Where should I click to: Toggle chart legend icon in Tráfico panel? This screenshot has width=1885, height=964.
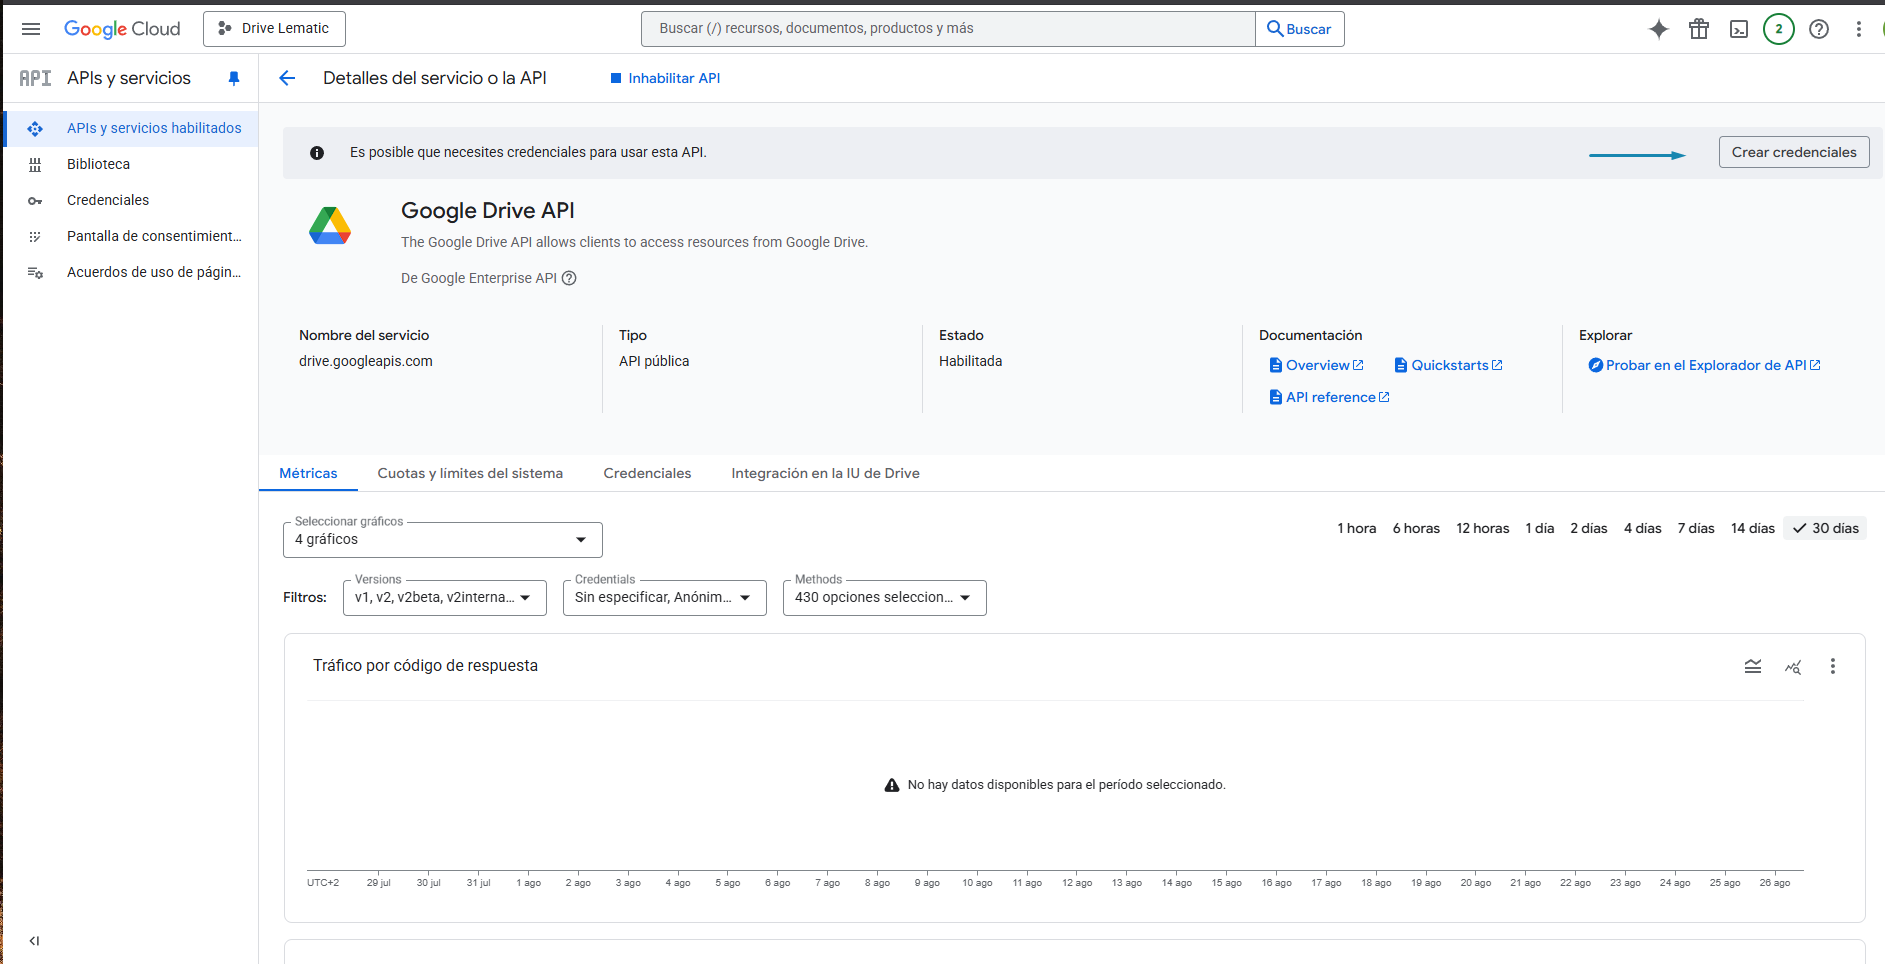(x=1752, y=666)
